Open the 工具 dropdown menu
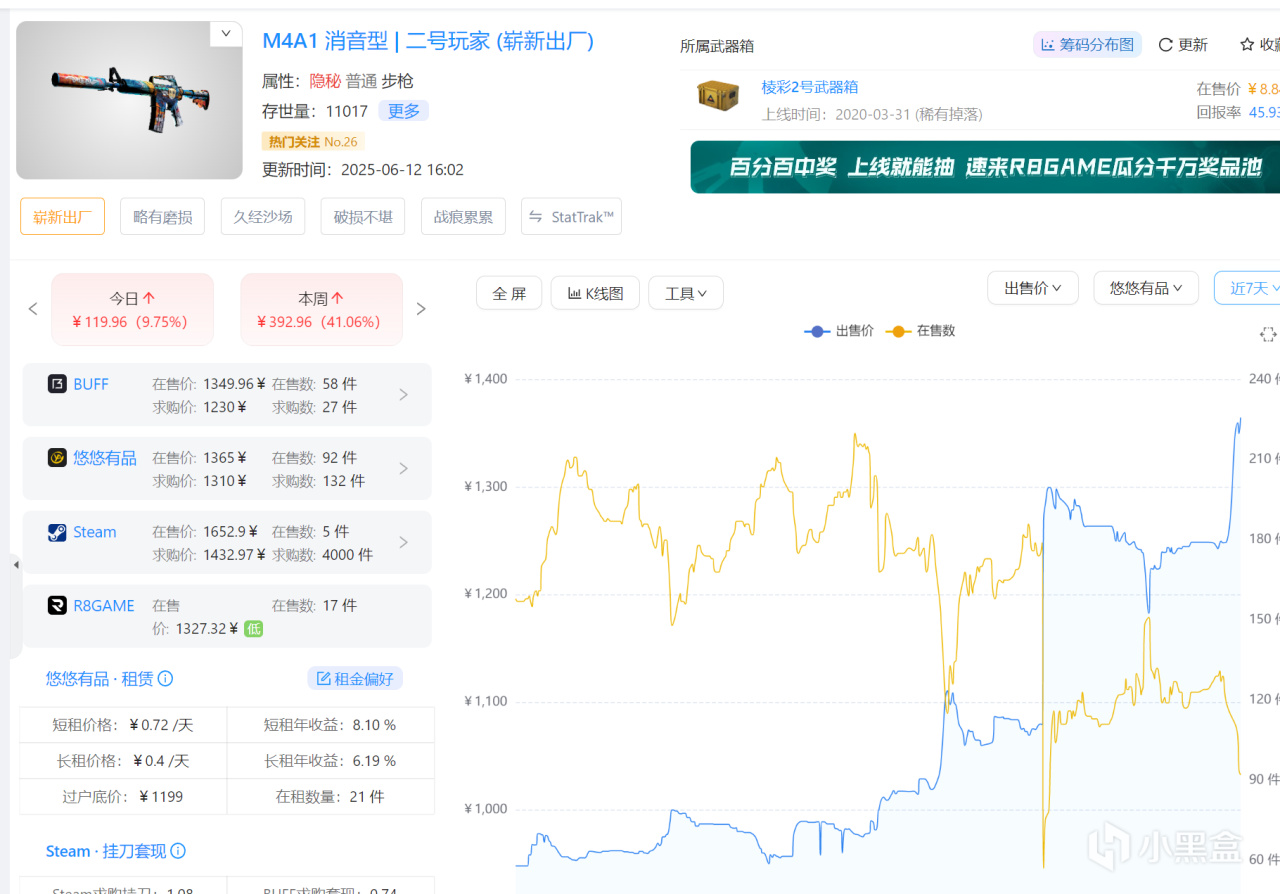1280x894 pixels. [x=686, y=293]
